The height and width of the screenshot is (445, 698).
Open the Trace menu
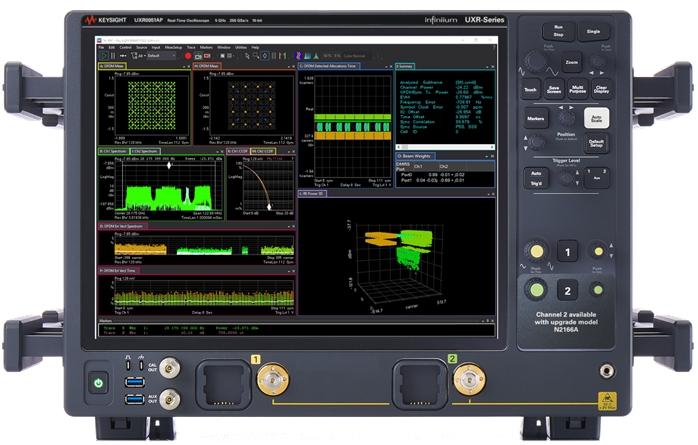point(191,47)
